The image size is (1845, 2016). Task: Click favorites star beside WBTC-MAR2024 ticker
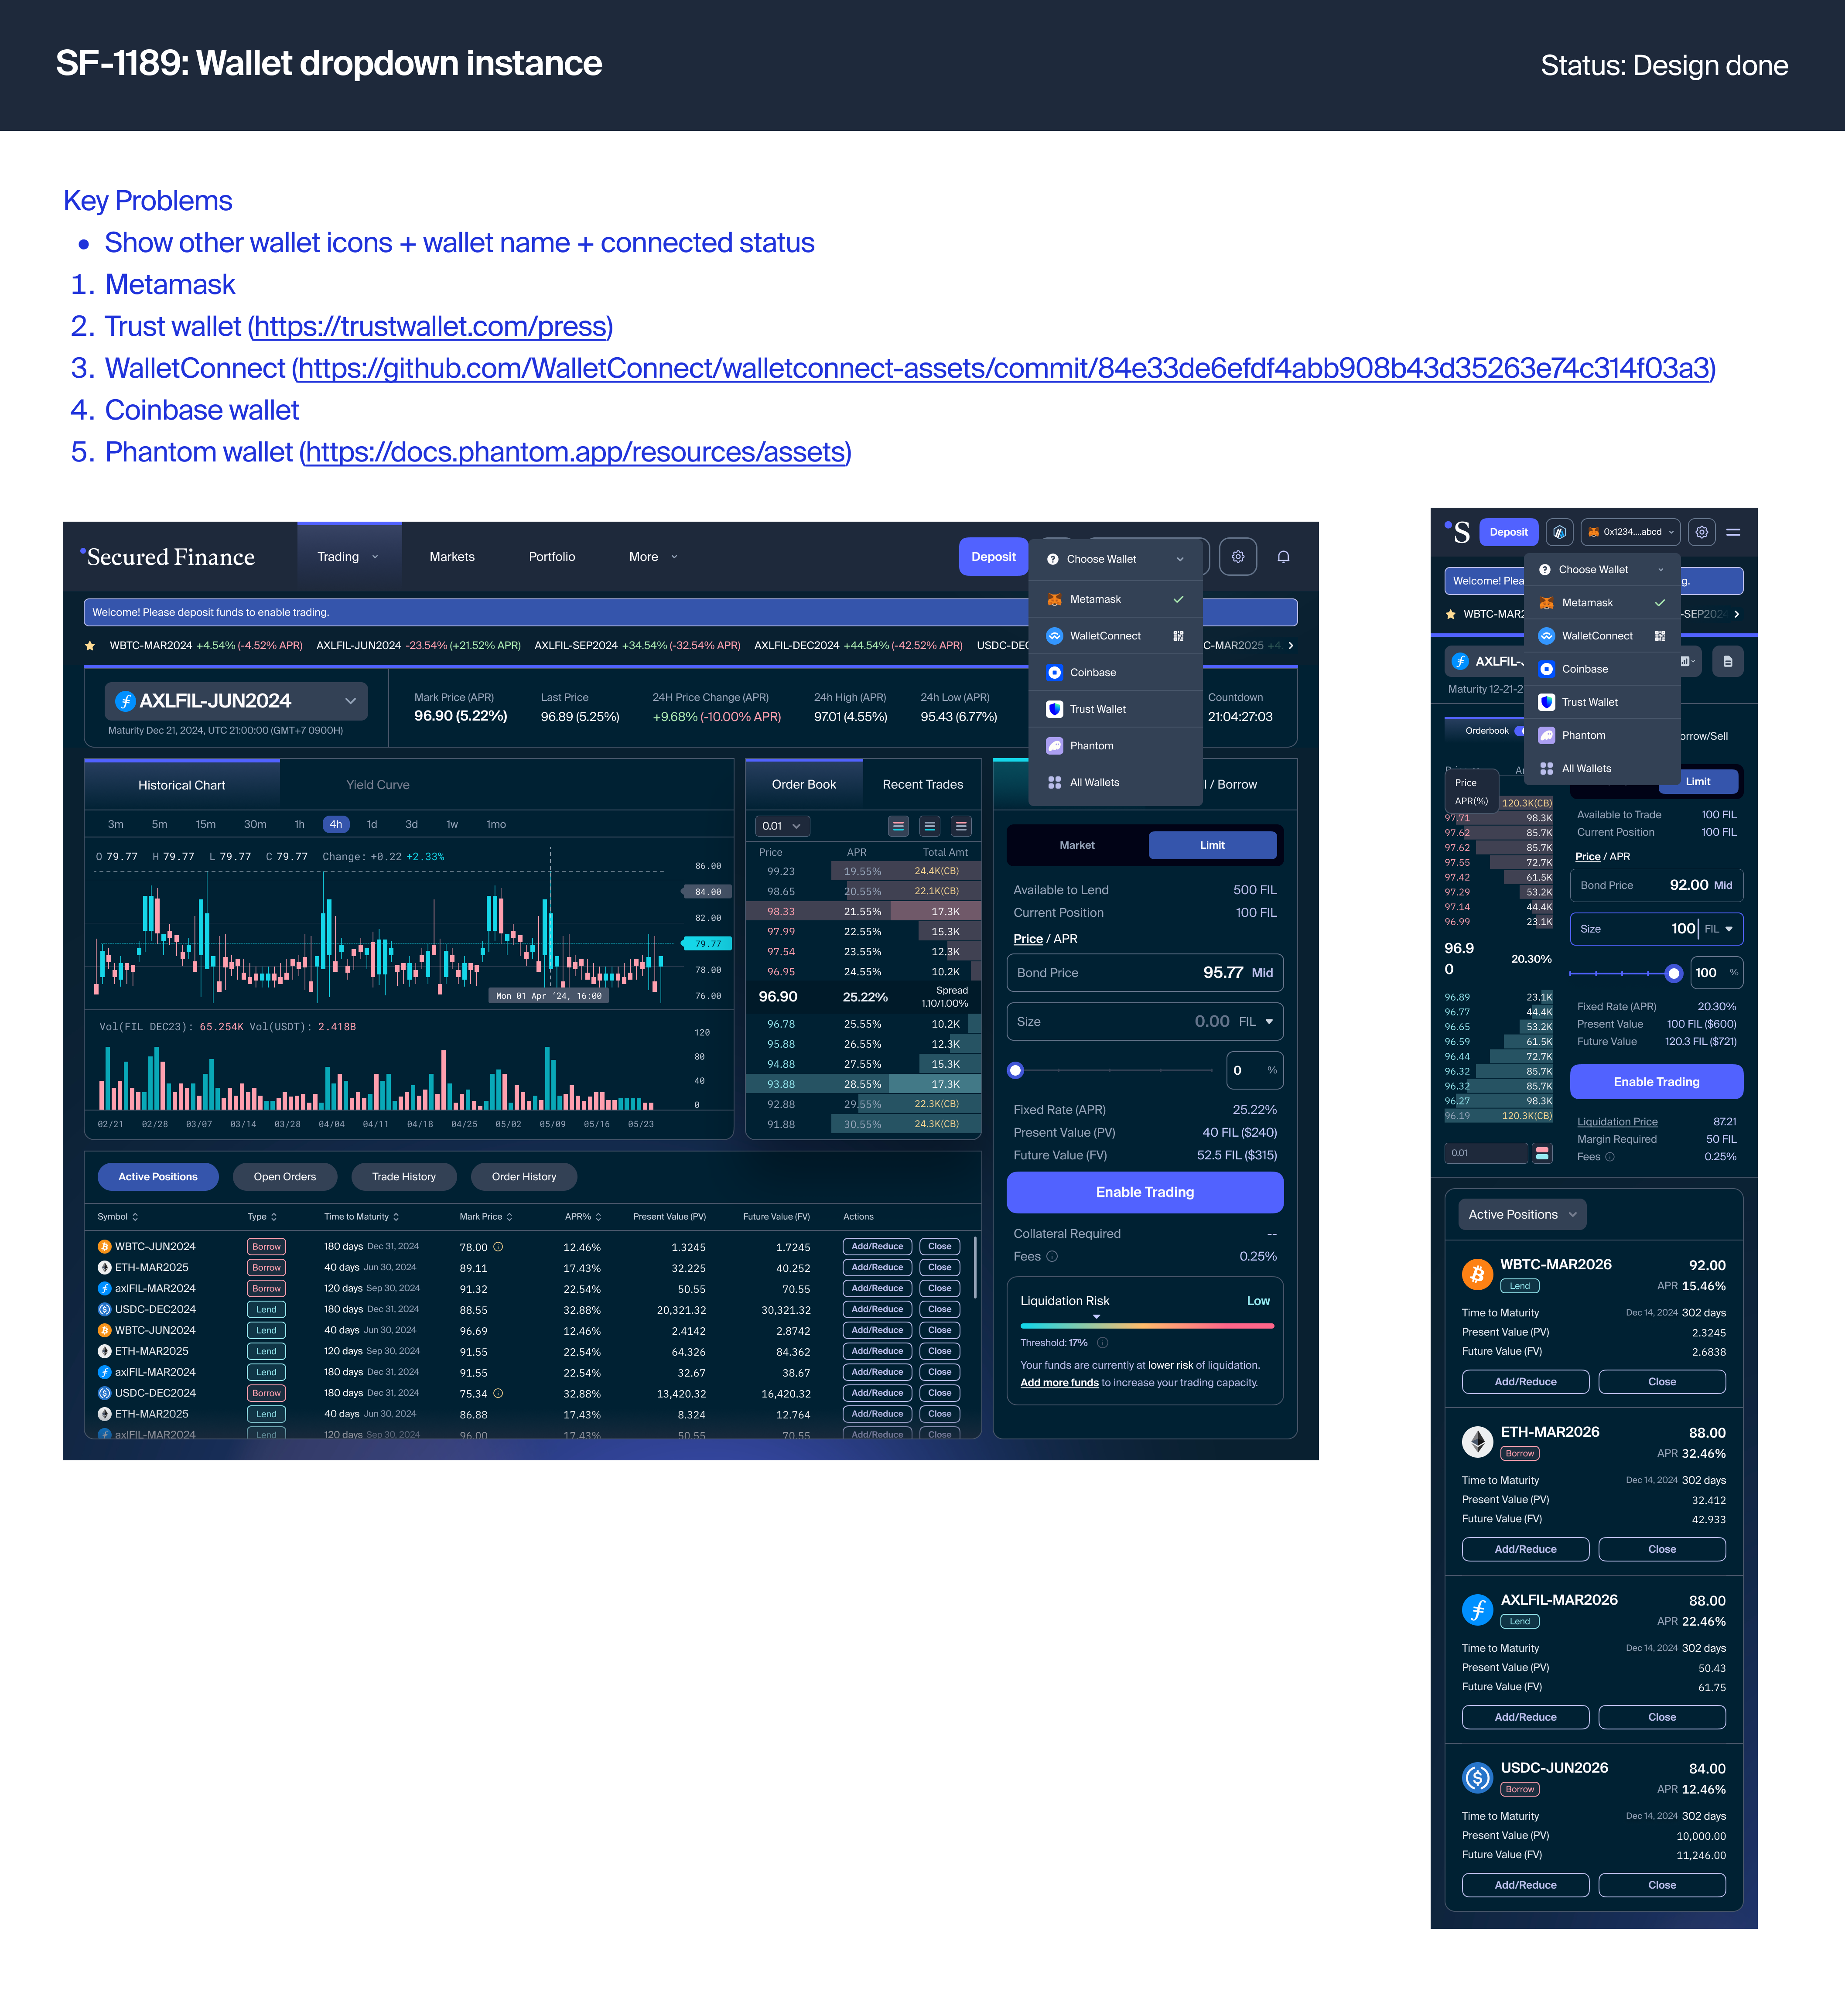coord(90,645)
